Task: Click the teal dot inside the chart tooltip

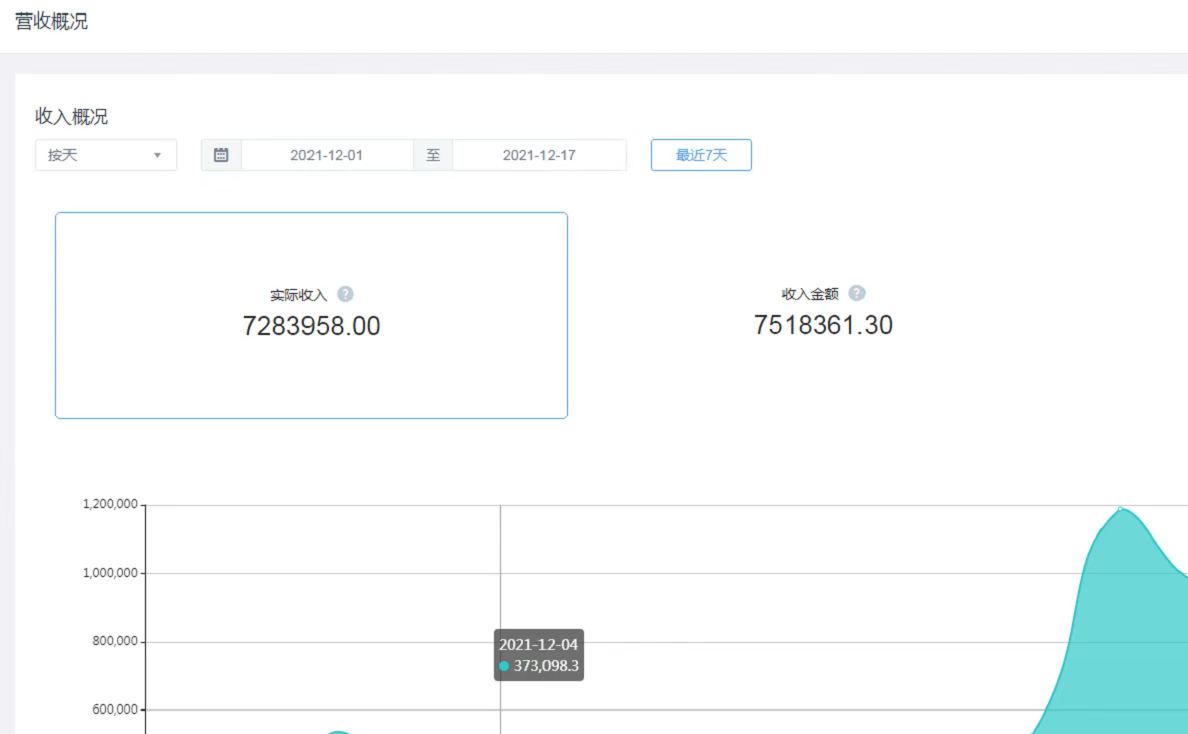Action: [504, 666]
